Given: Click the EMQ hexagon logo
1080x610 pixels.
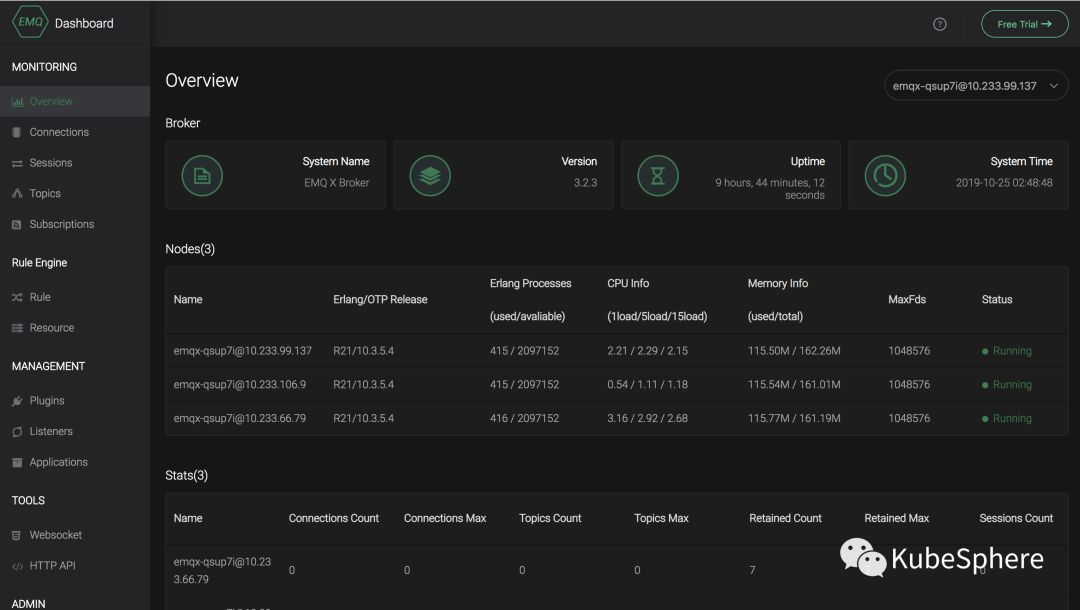Looking at the screenshot, I should tap(30, 22).
